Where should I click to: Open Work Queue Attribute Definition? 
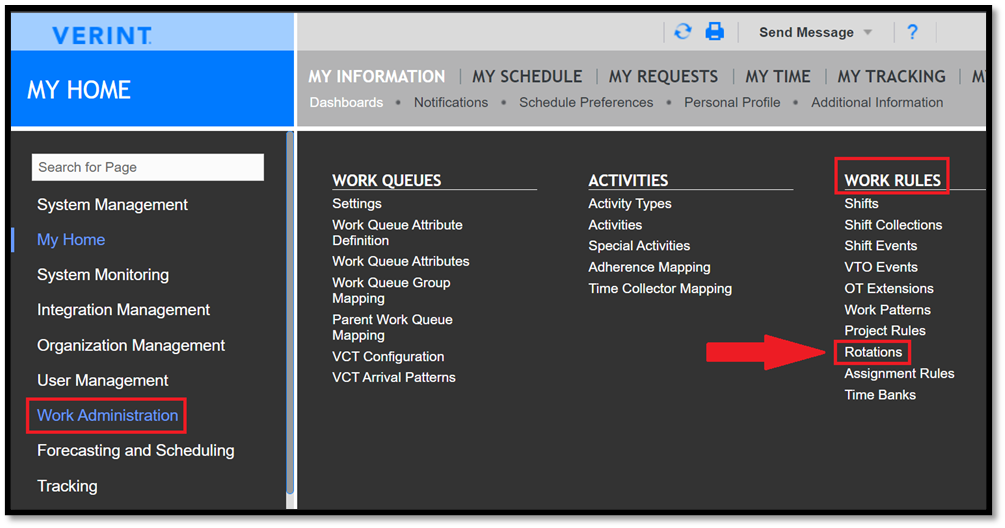397,233
